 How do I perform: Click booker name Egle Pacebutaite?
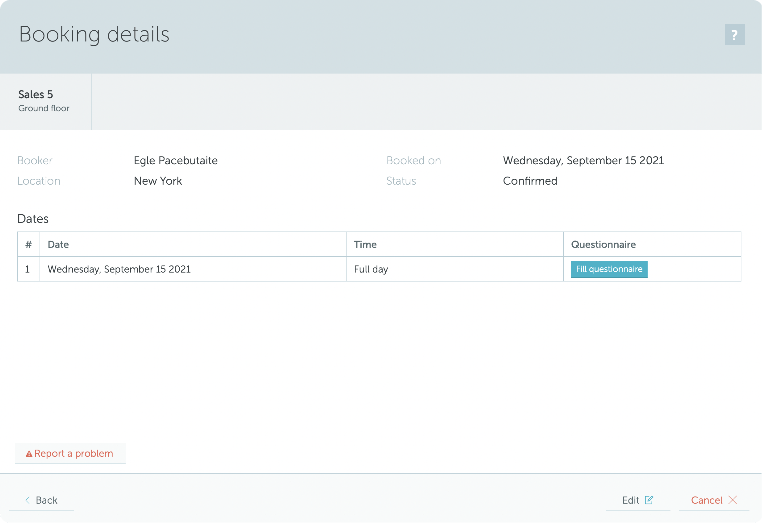176,161
